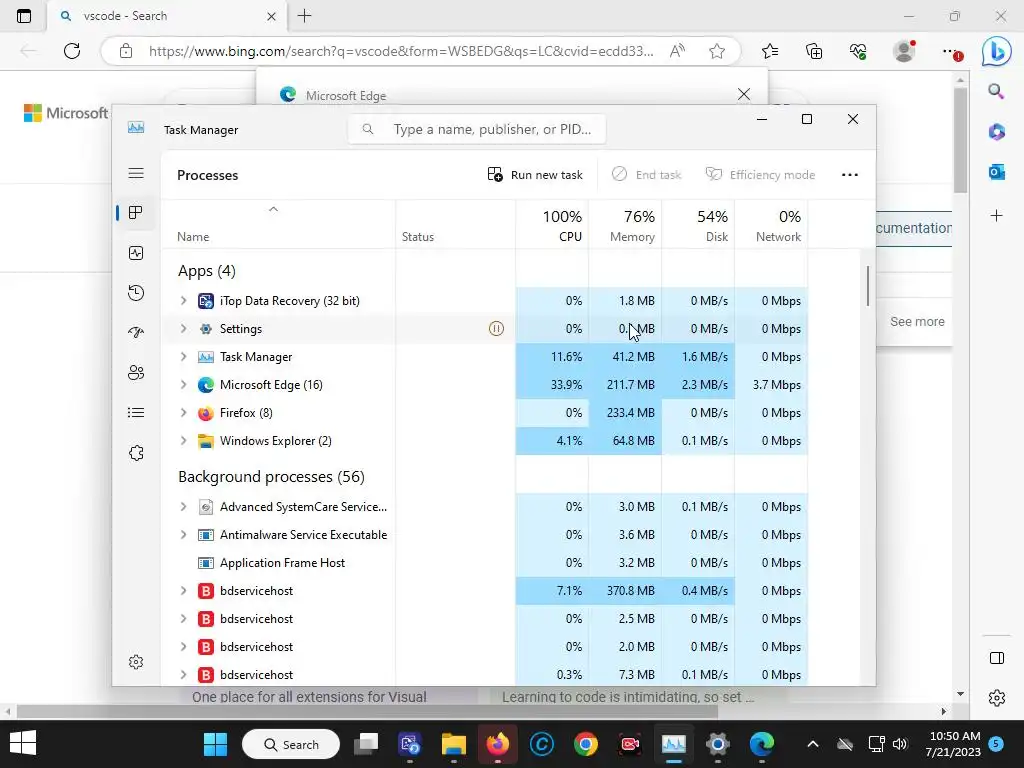Click Run new task button
The image size is (1024, 768).
(535, 175)
